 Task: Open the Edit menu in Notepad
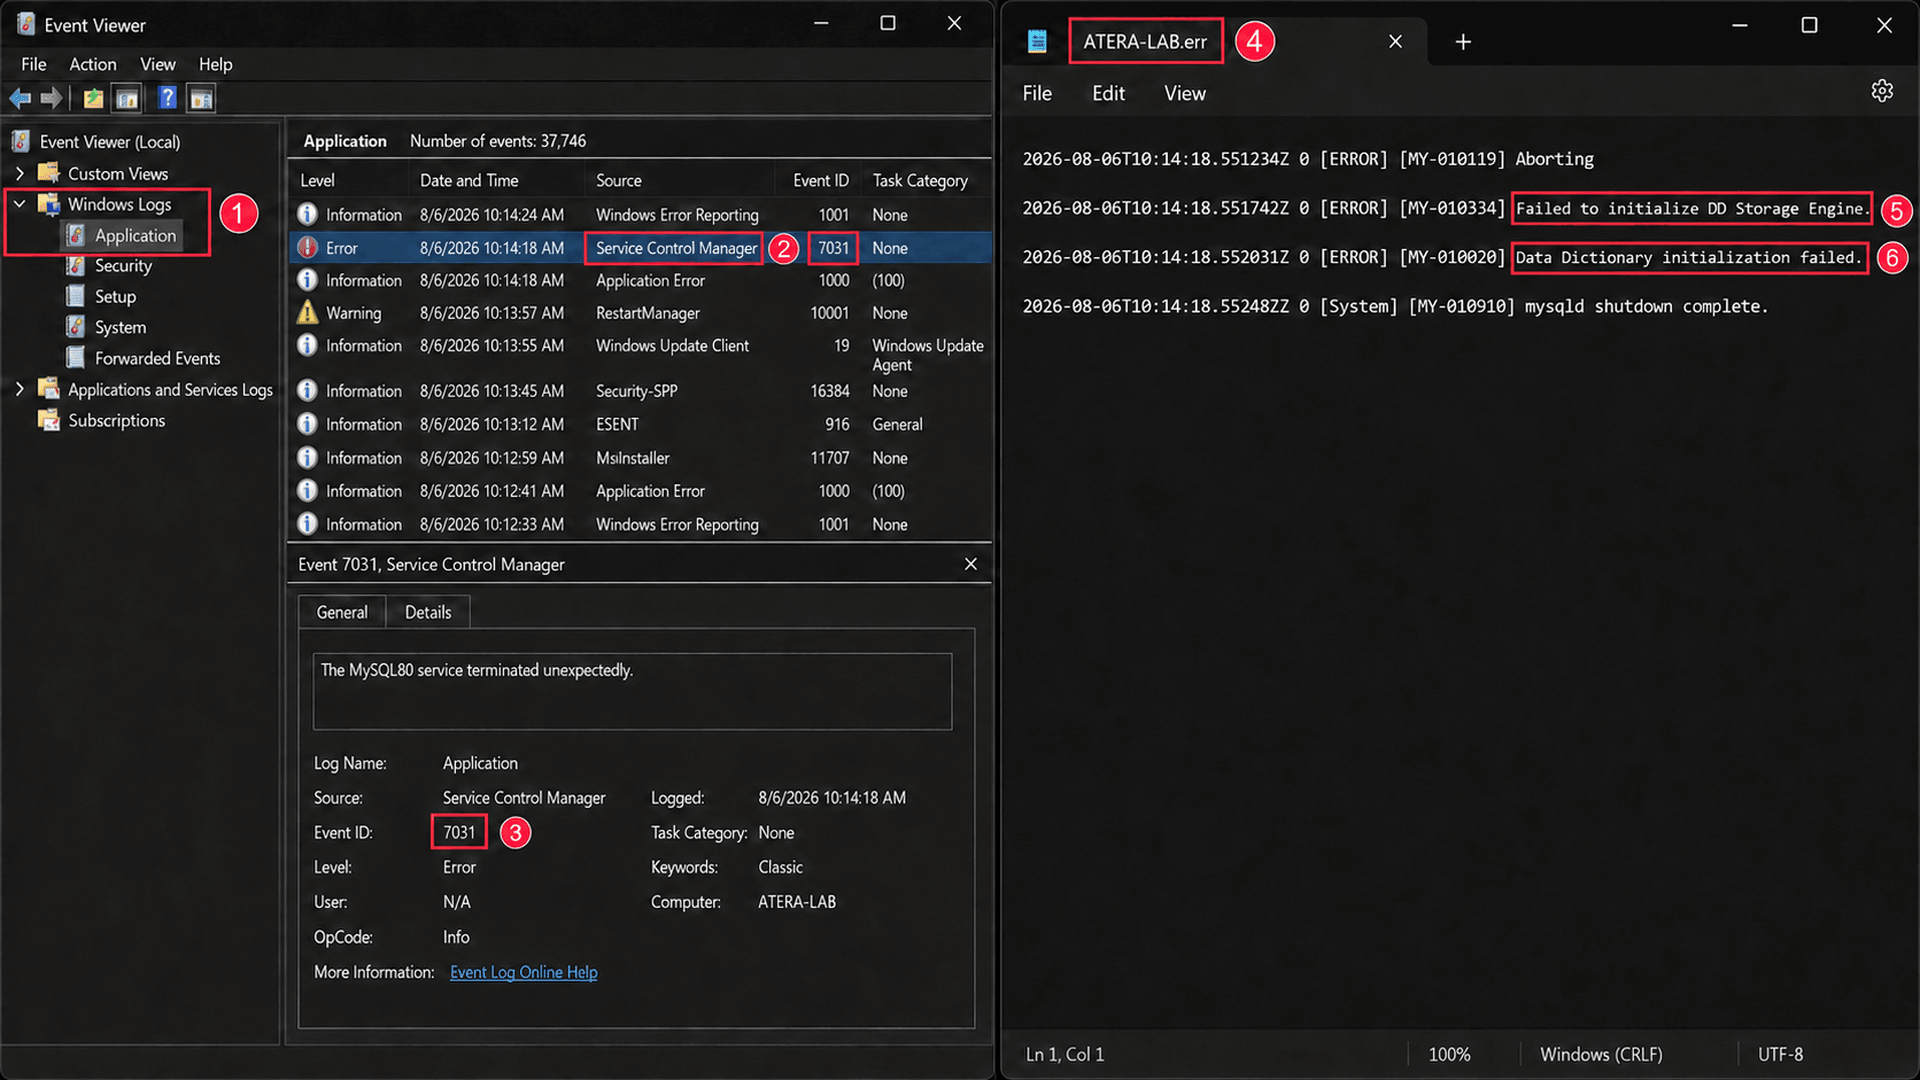click(1108, 93)
